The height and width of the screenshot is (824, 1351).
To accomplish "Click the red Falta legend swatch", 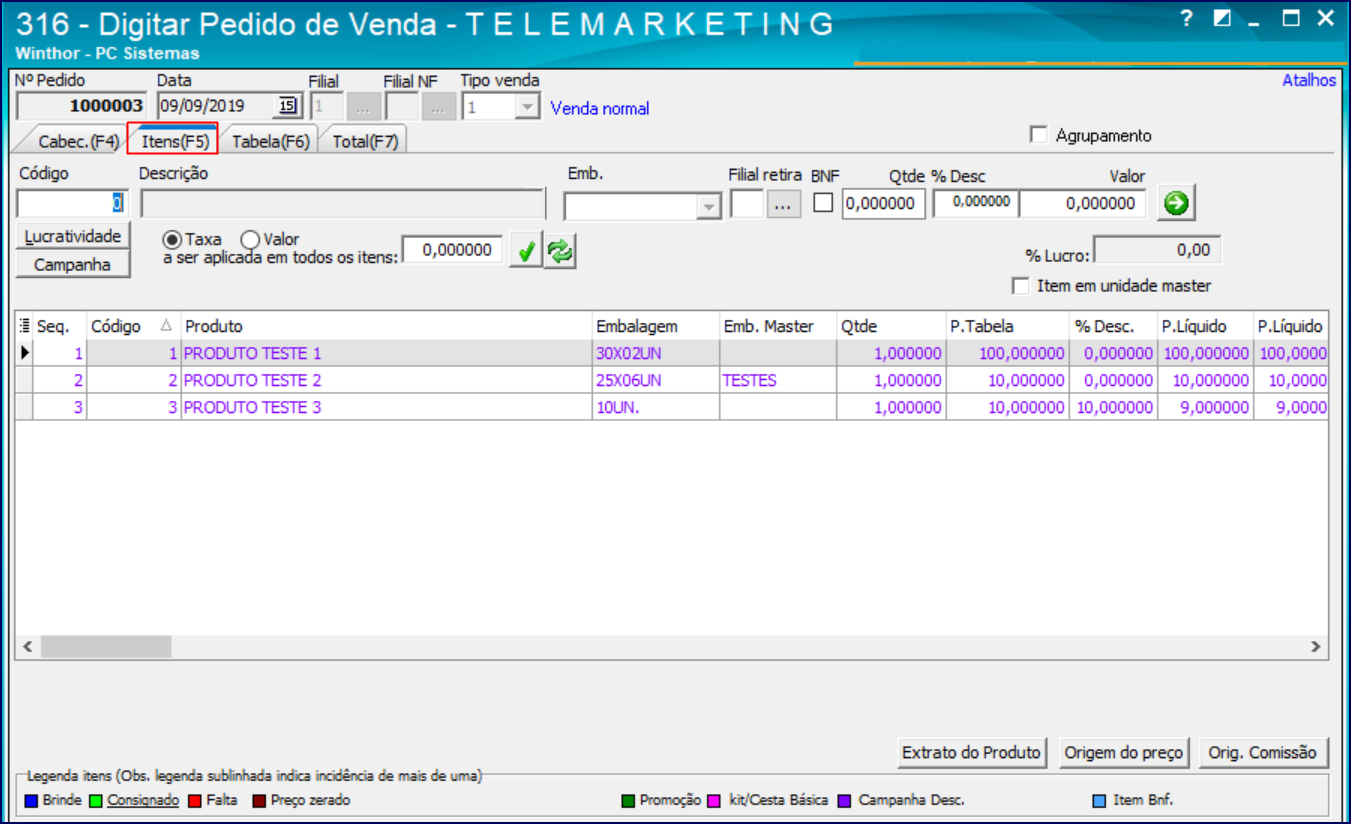I will (x=195, y=801).
